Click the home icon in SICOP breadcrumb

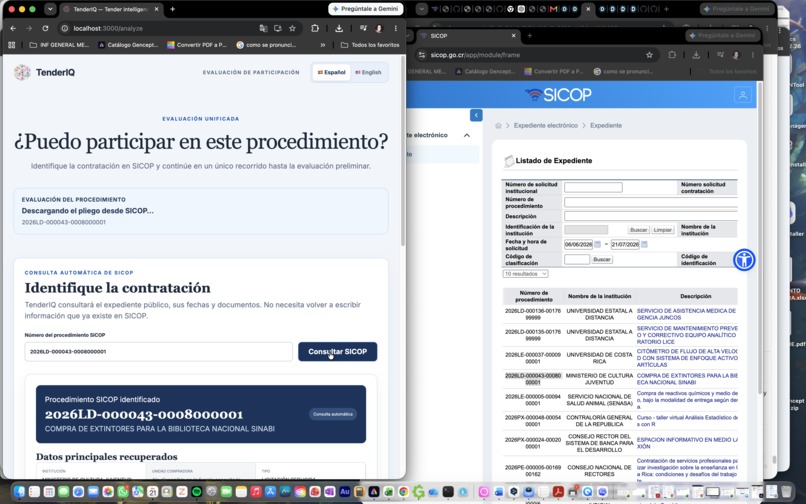click(x=498, y=125)
